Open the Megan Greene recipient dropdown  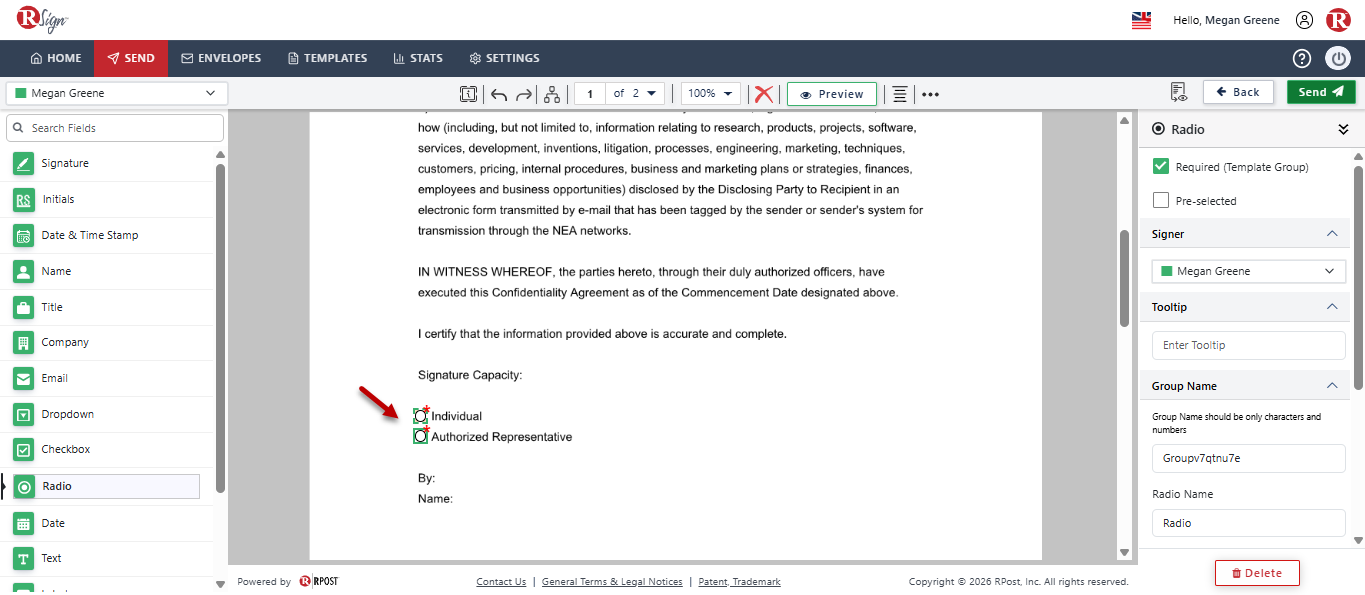tap(117, 93)
